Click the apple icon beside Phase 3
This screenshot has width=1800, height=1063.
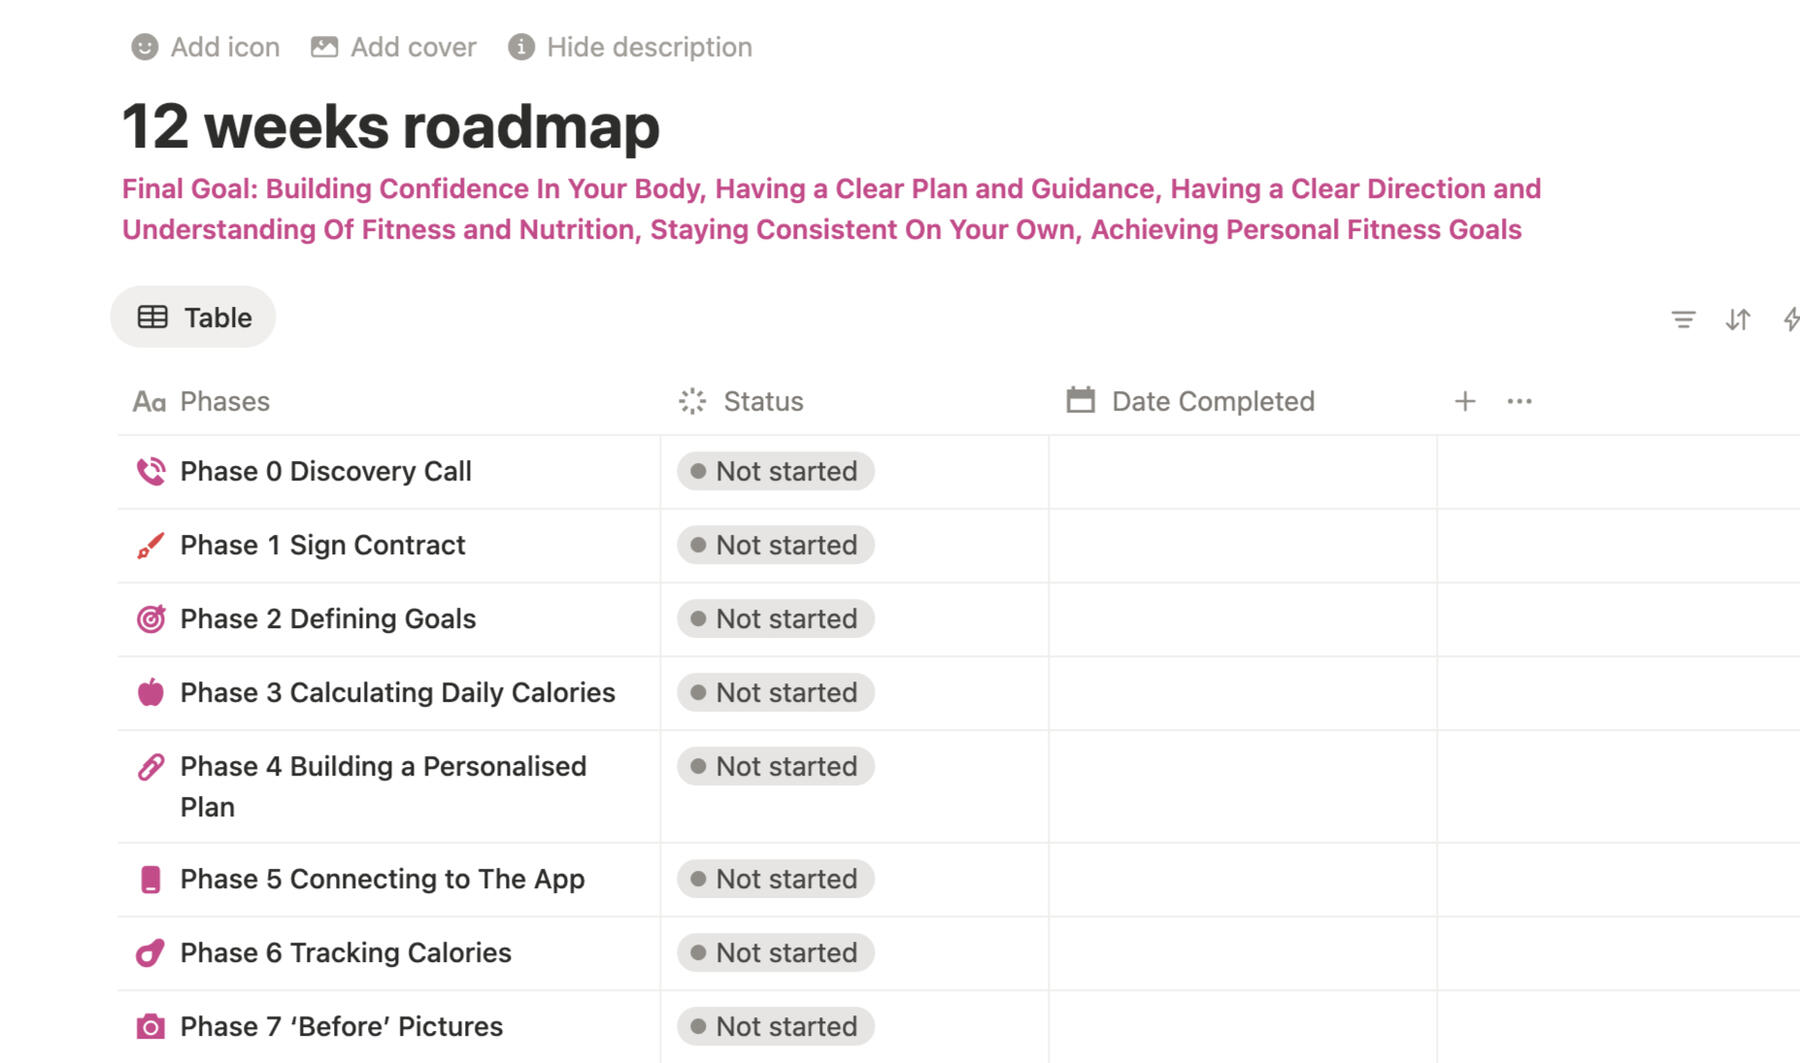[150, 692]
